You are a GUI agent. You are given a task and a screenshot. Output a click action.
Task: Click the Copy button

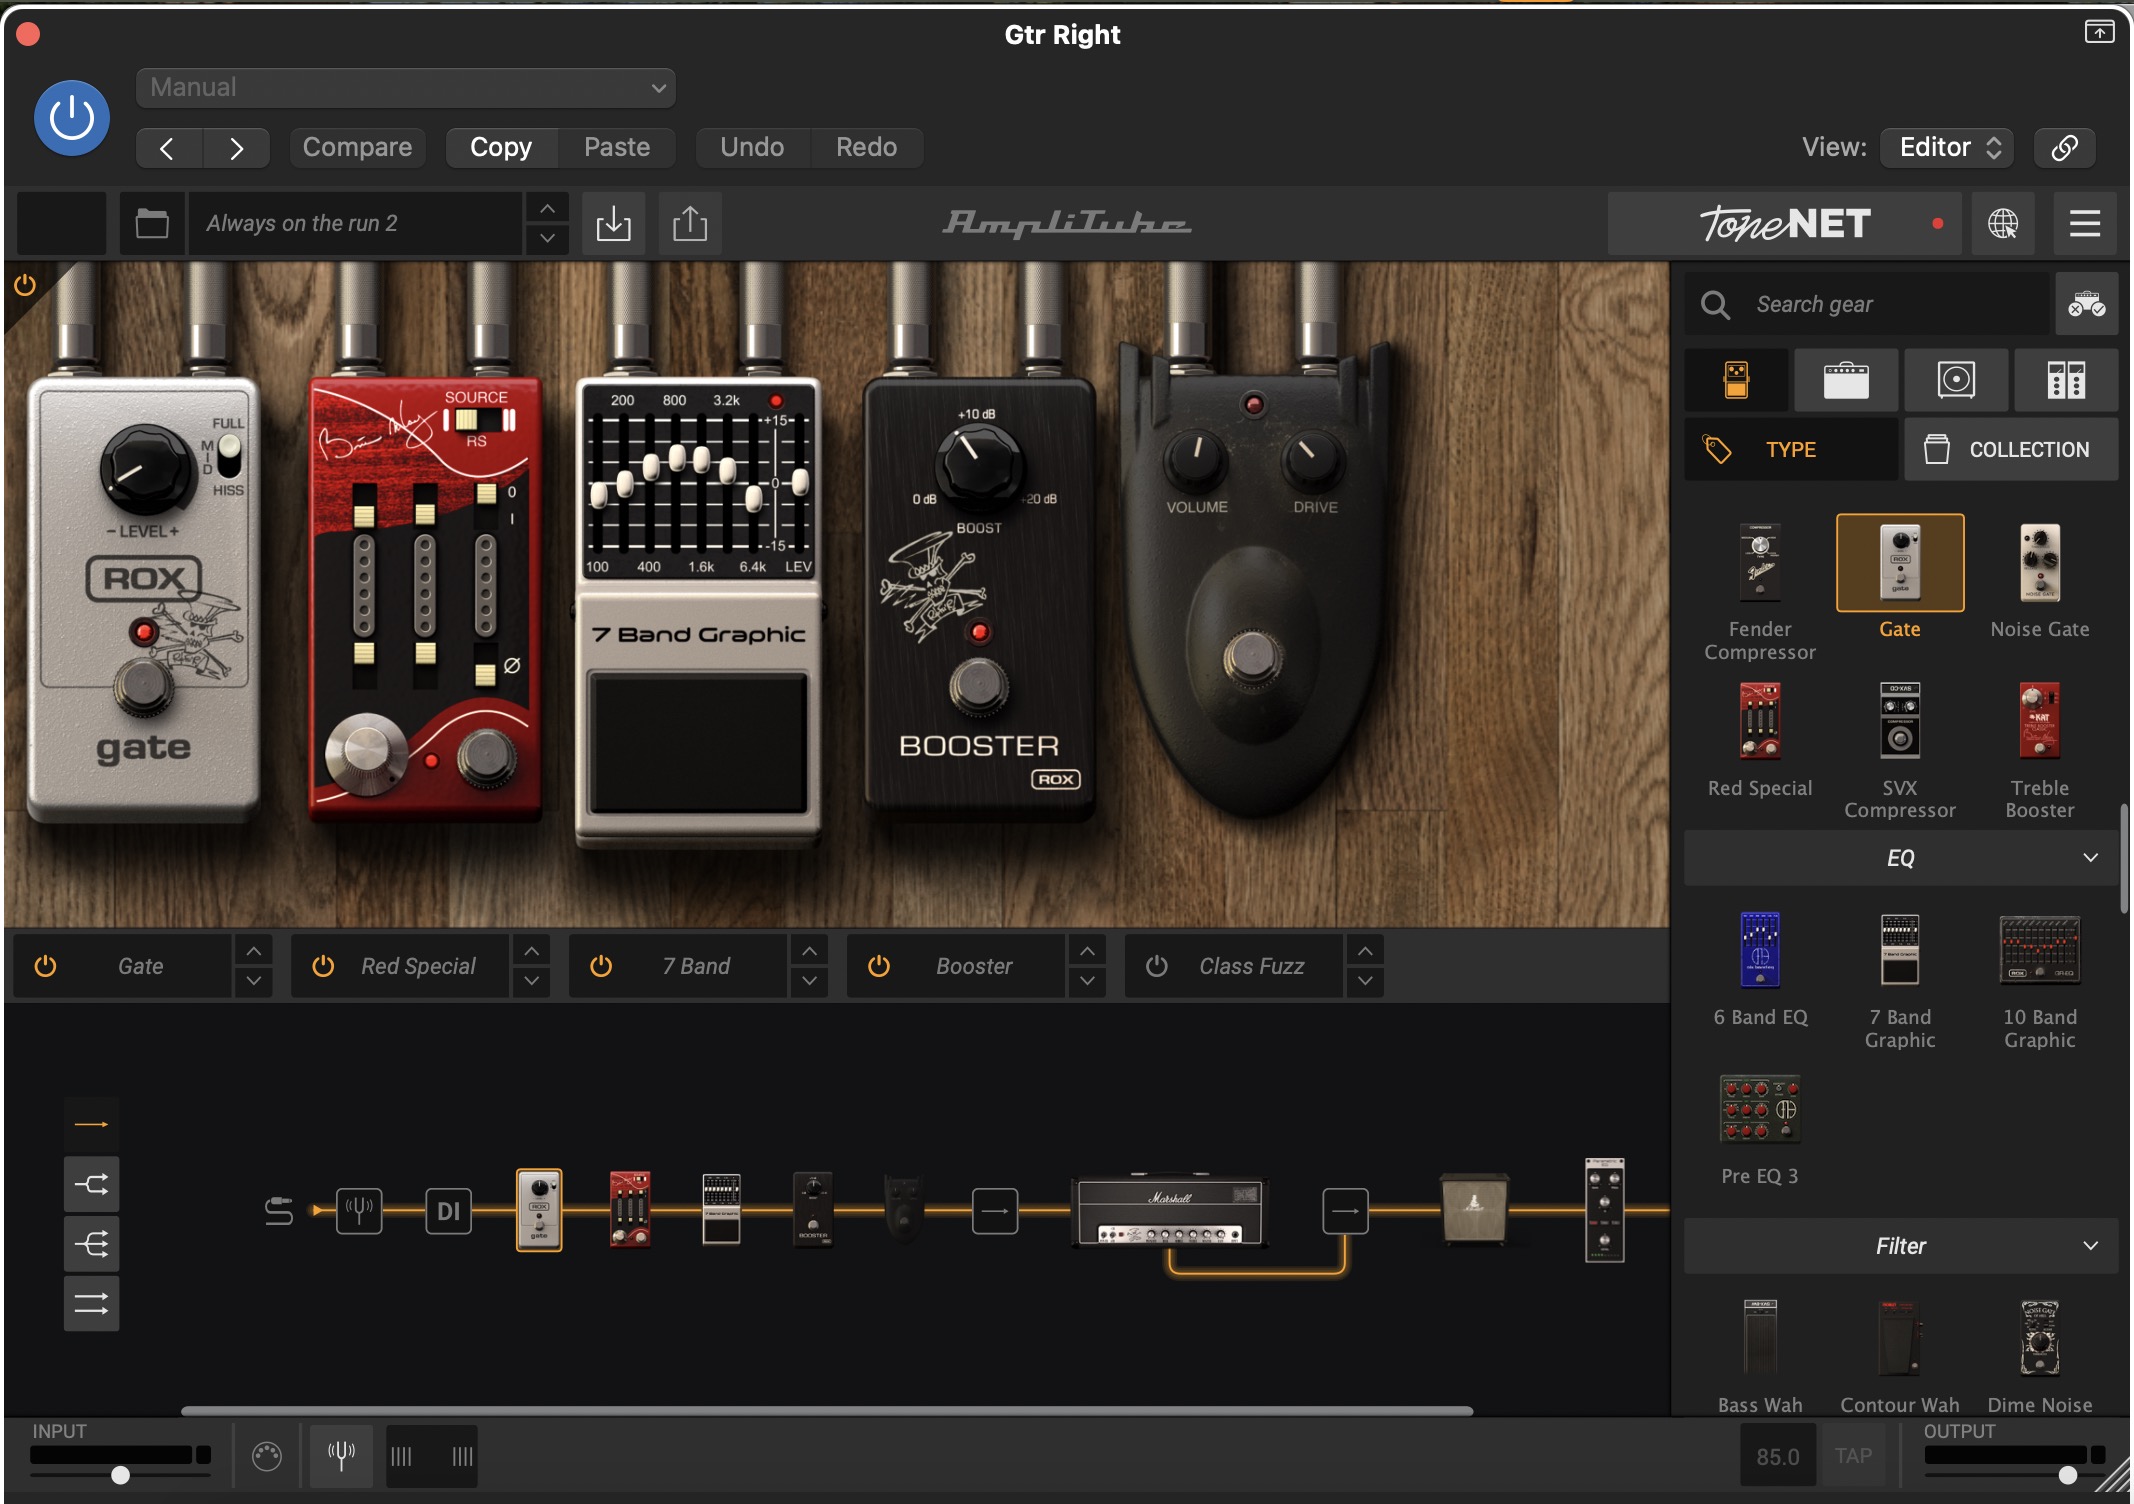[x=501, y=148]
